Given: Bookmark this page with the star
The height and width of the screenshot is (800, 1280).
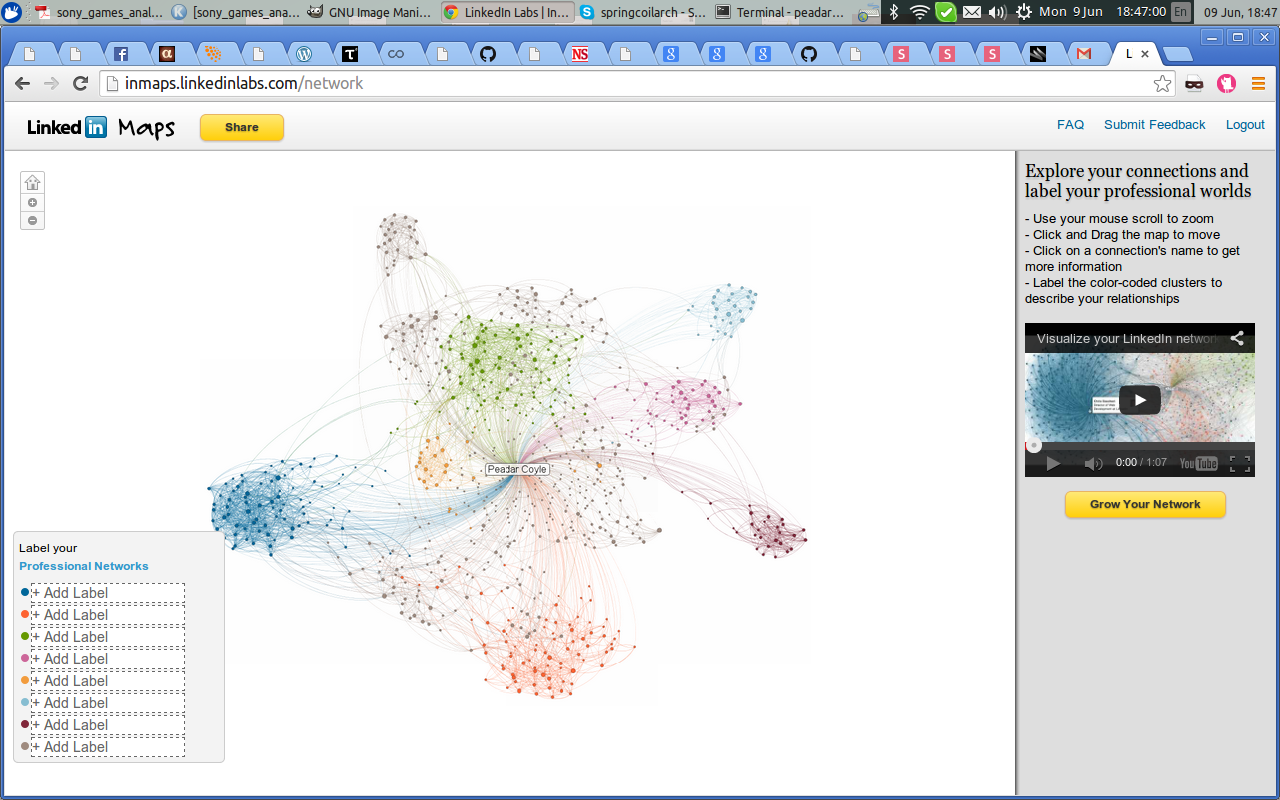Looking at the screenshot, I should (x=1162, y=84).
